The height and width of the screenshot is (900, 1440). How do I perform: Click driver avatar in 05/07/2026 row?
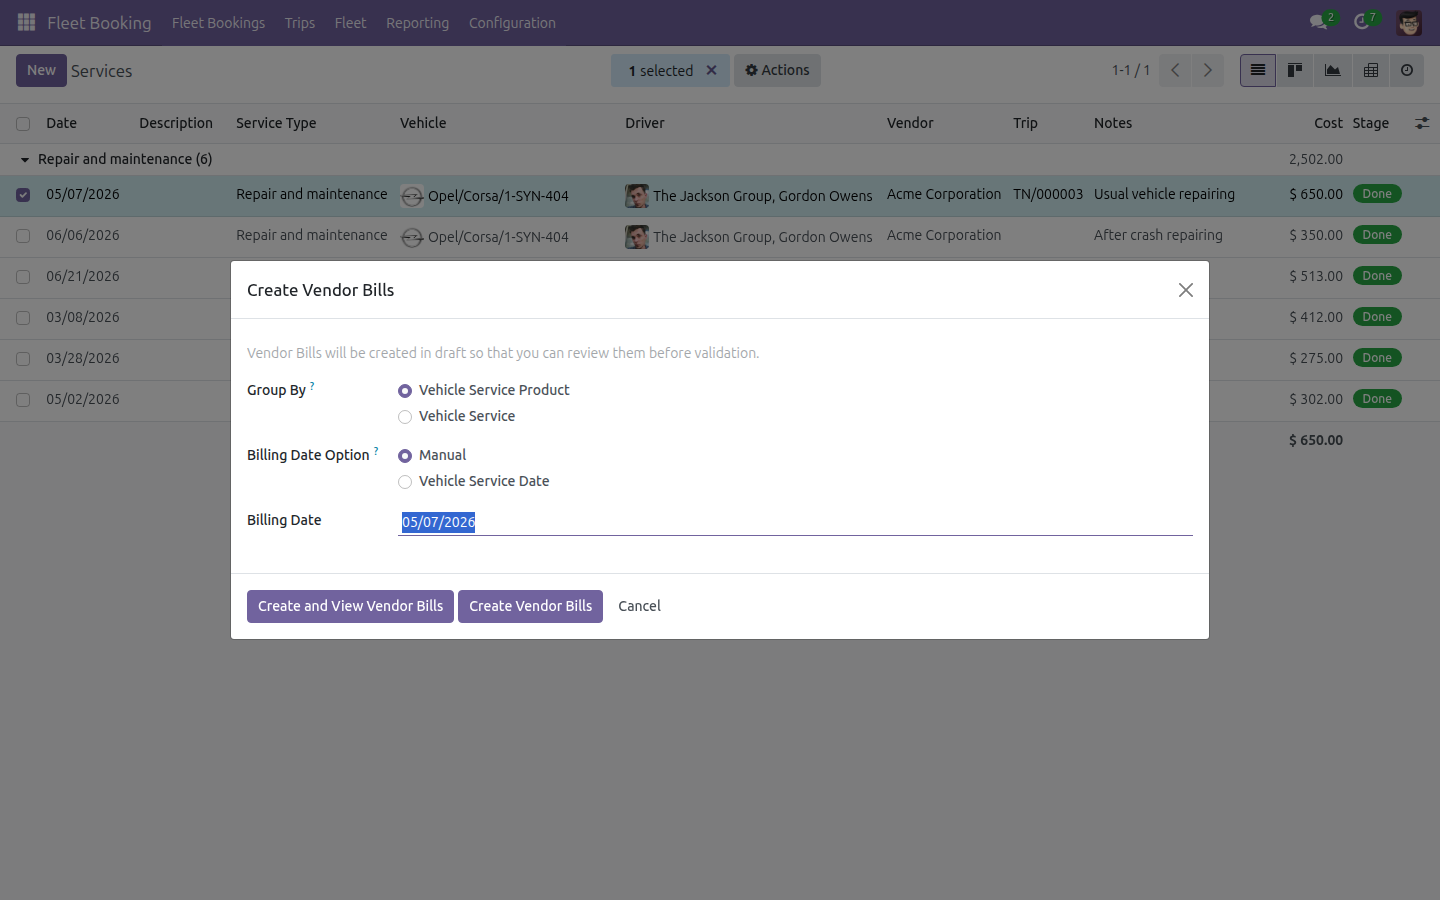point(637,196)
